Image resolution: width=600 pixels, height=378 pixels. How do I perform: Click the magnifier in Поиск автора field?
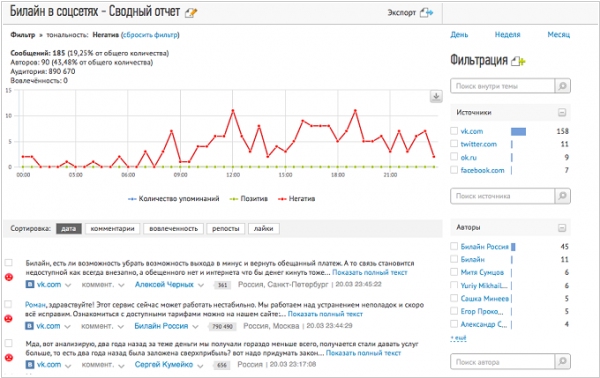tap(562, 362)
